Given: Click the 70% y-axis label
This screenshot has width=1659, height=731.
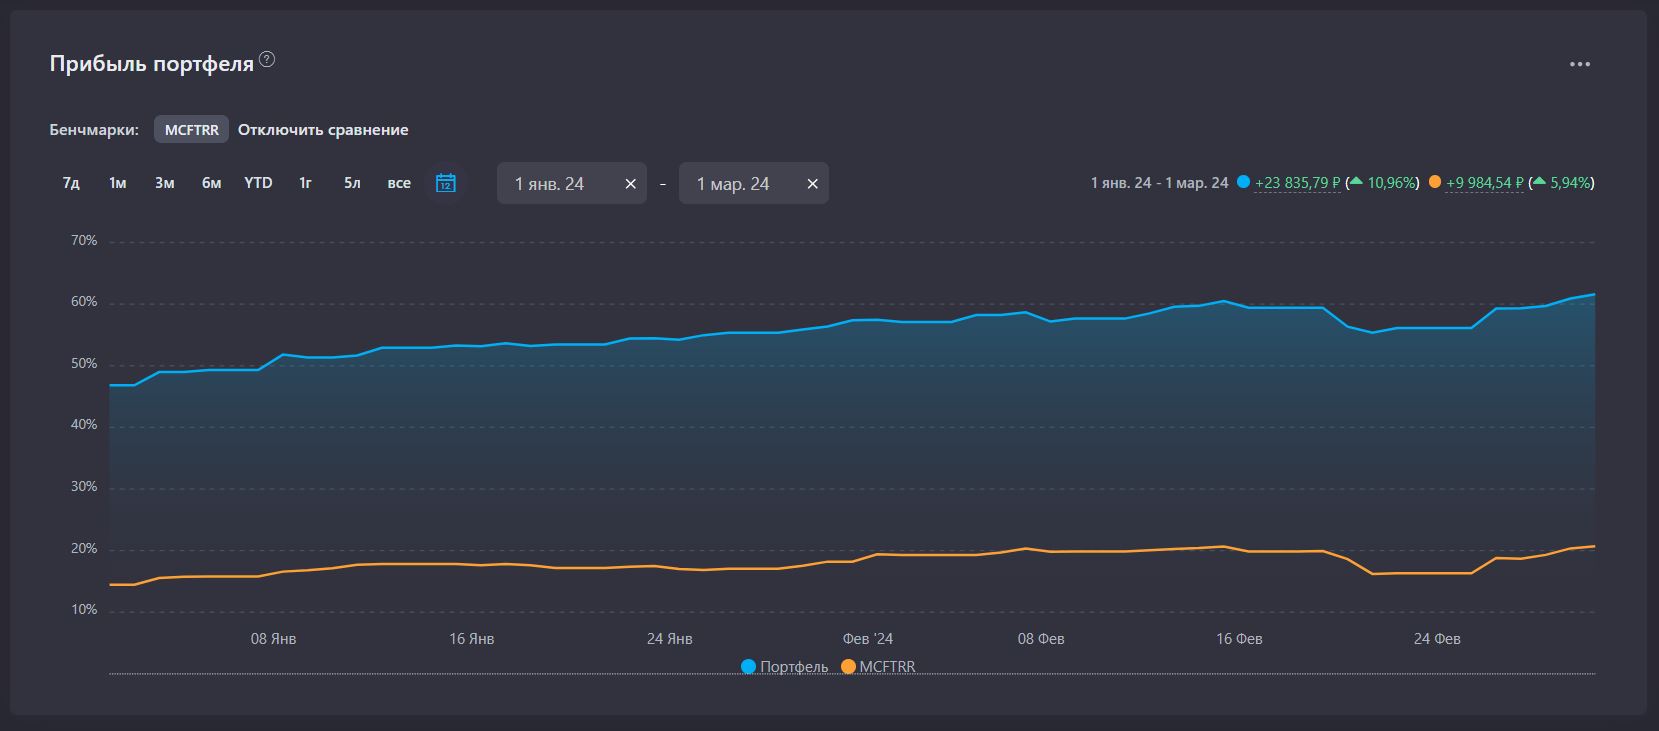Looking at the screenshot, I should point(84,241).
